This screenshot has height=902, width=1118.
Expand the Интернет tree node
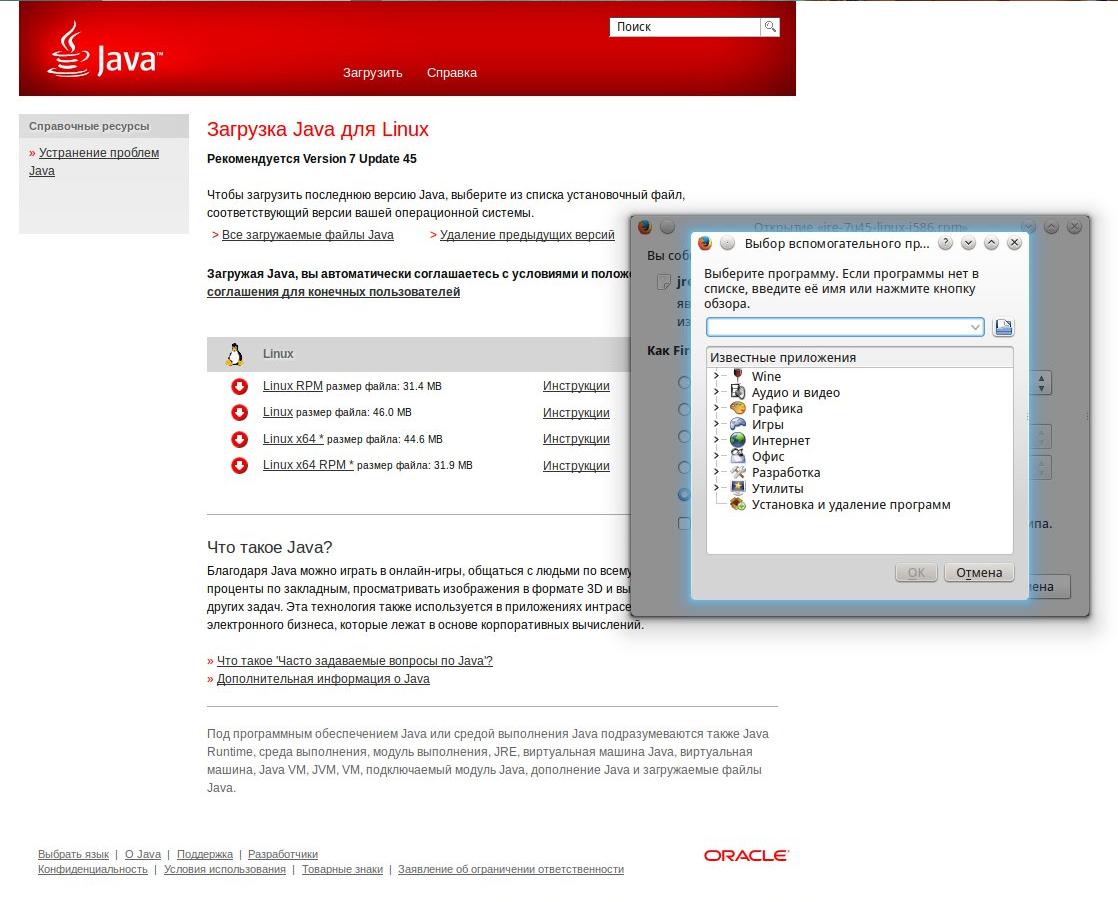pos(717,440)
